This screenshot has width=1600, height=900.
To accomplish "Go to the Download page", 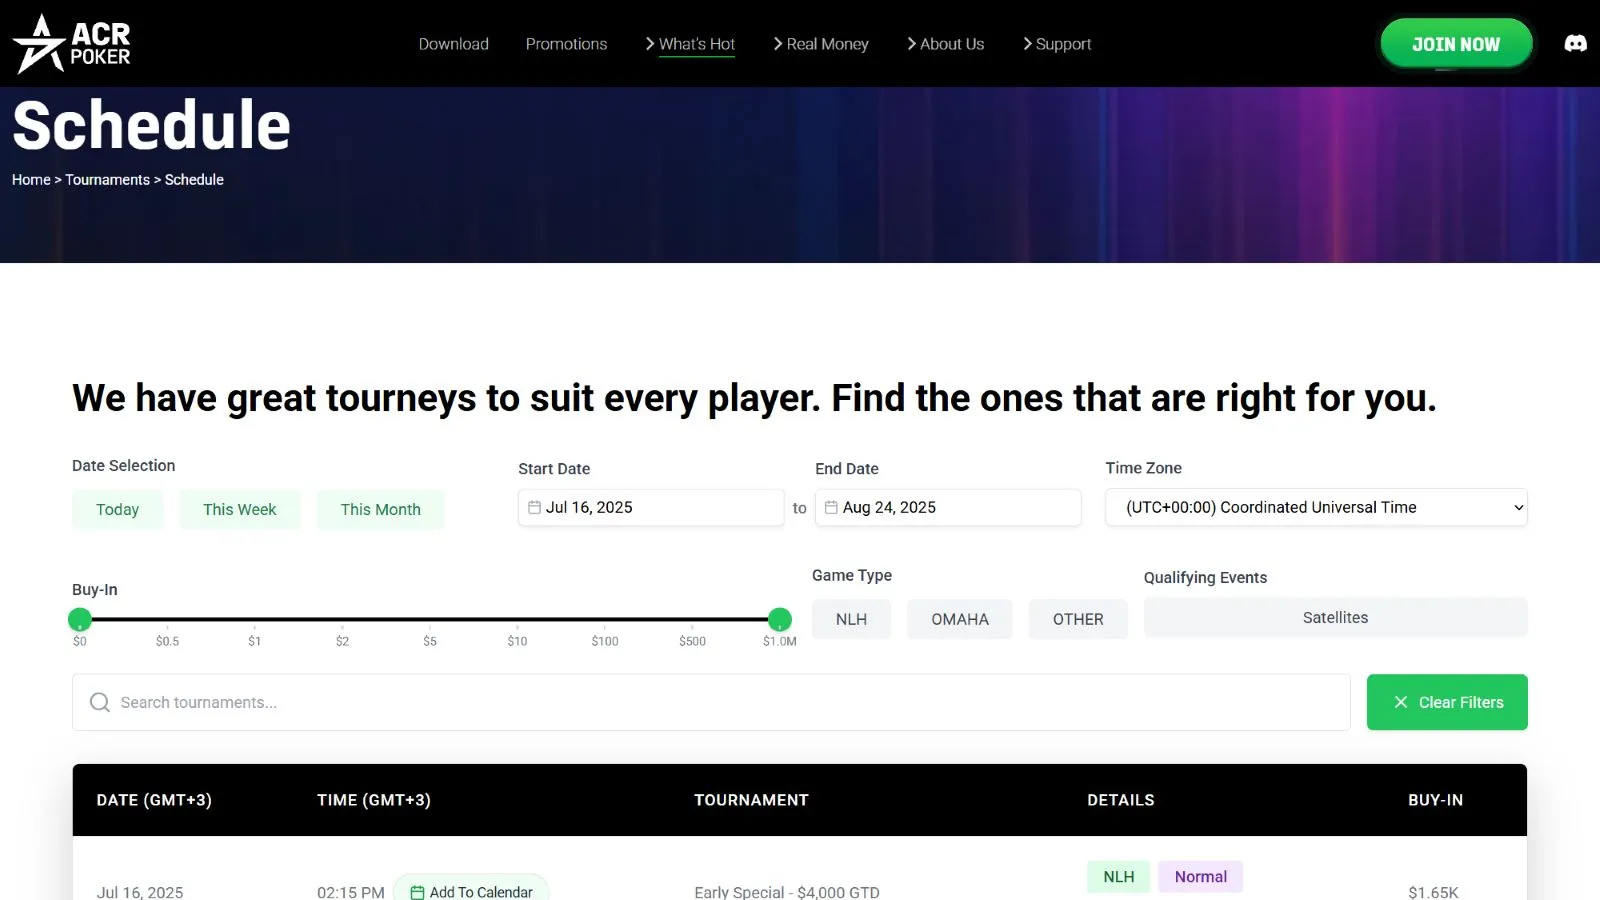I will [x=453, y=44].
